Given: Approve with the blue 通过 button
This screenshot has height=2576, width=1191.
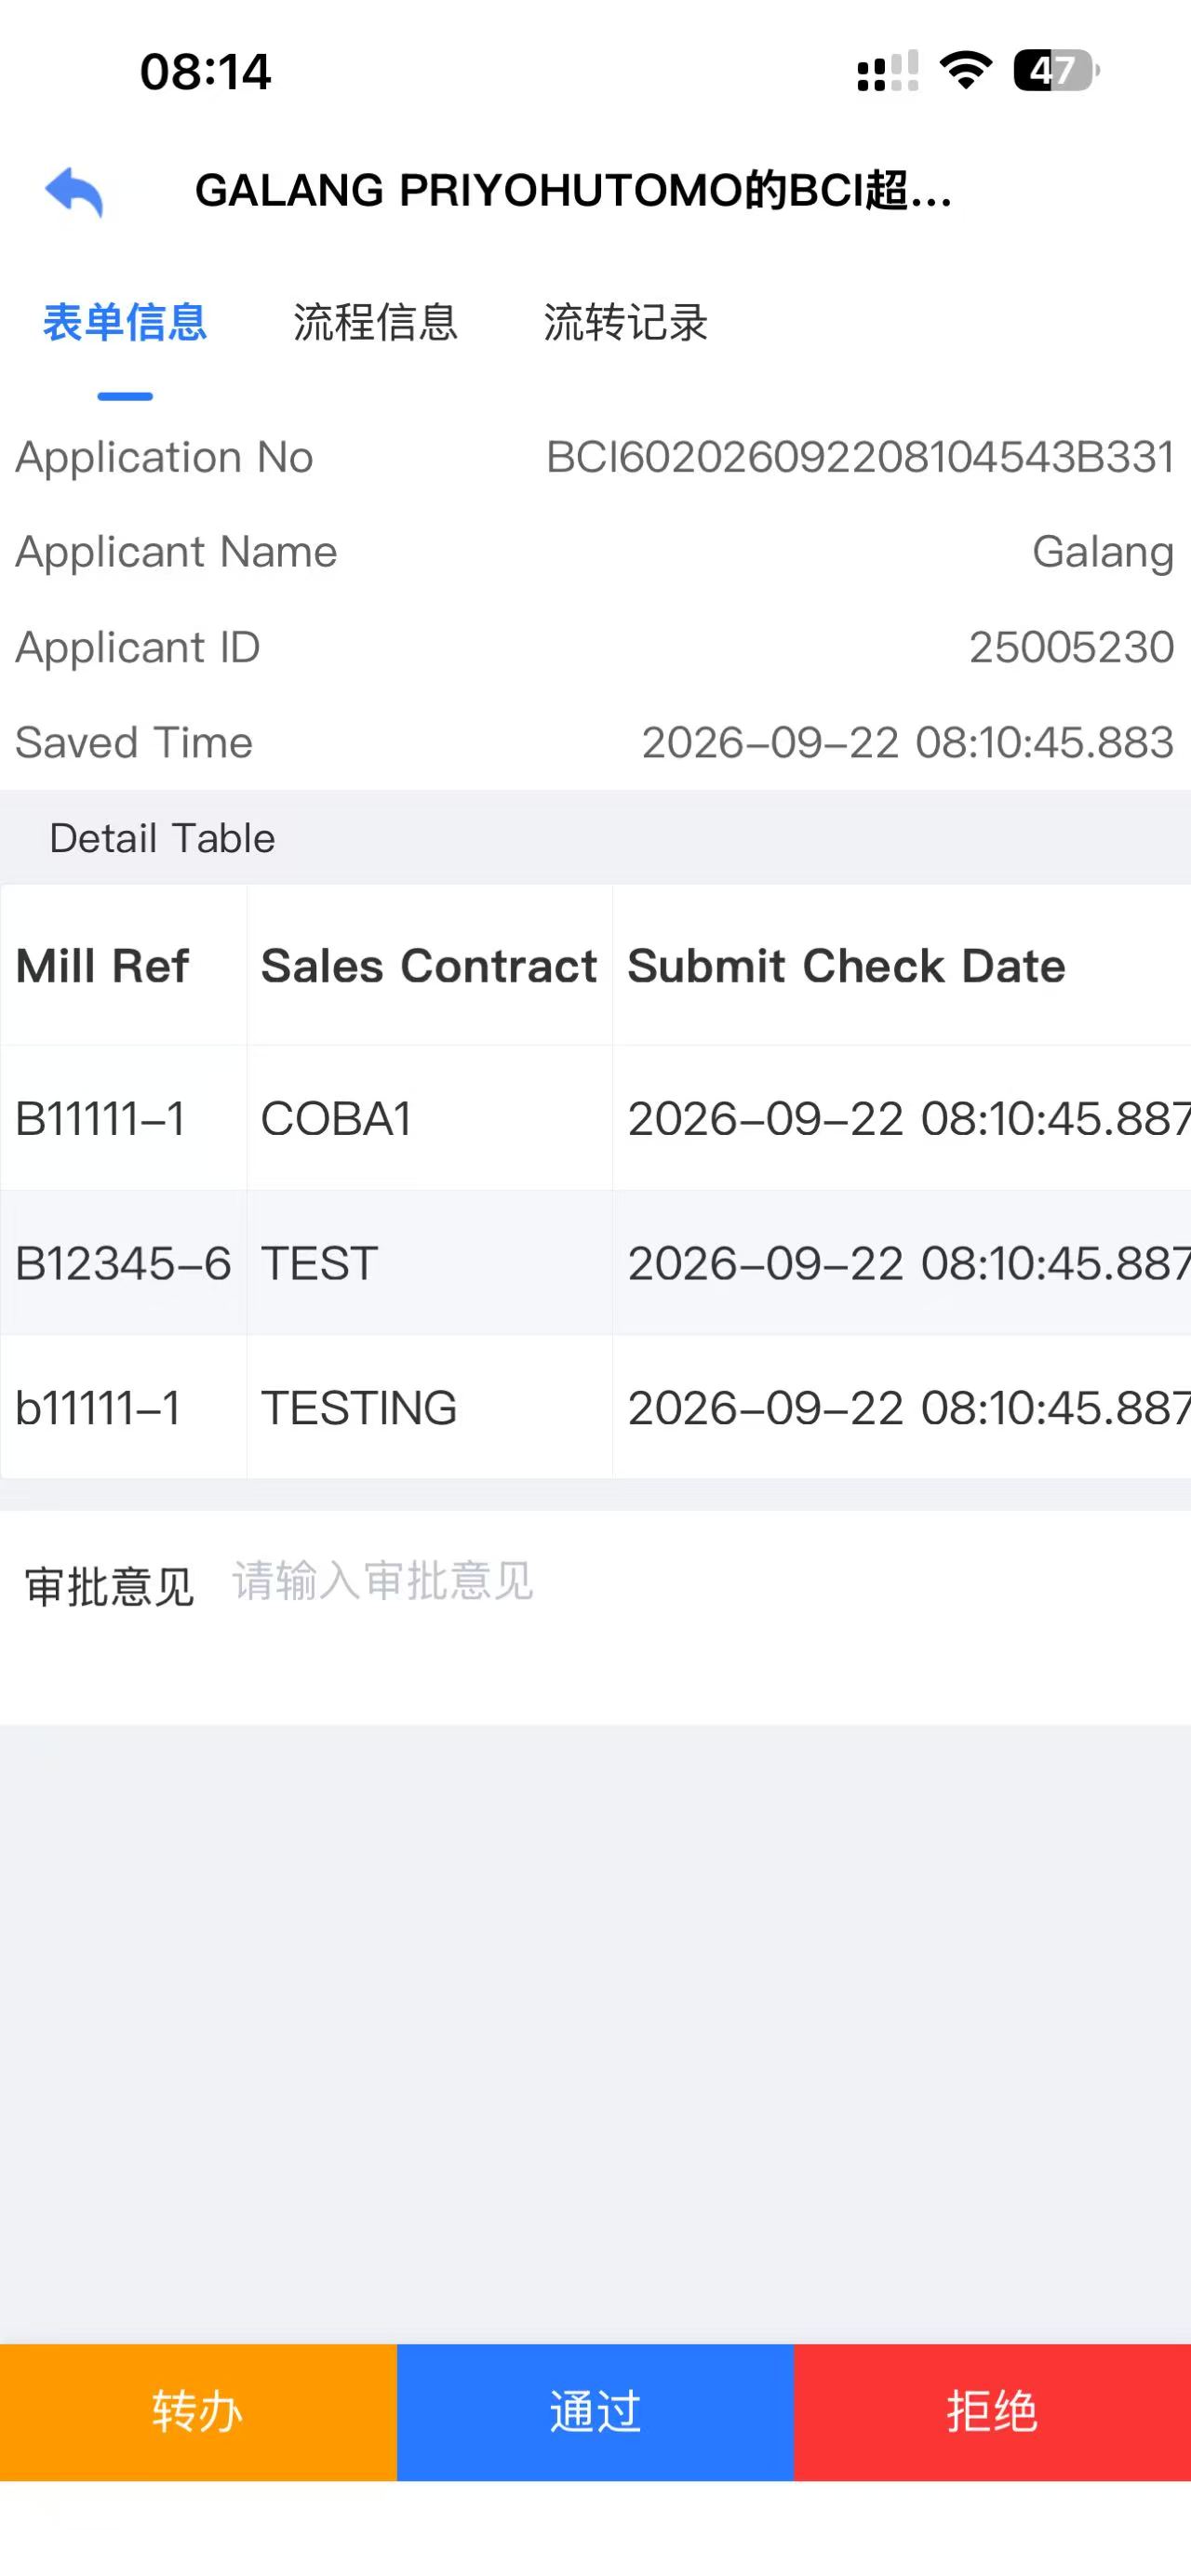Looking at the screenshot, I should point(595,2412).
